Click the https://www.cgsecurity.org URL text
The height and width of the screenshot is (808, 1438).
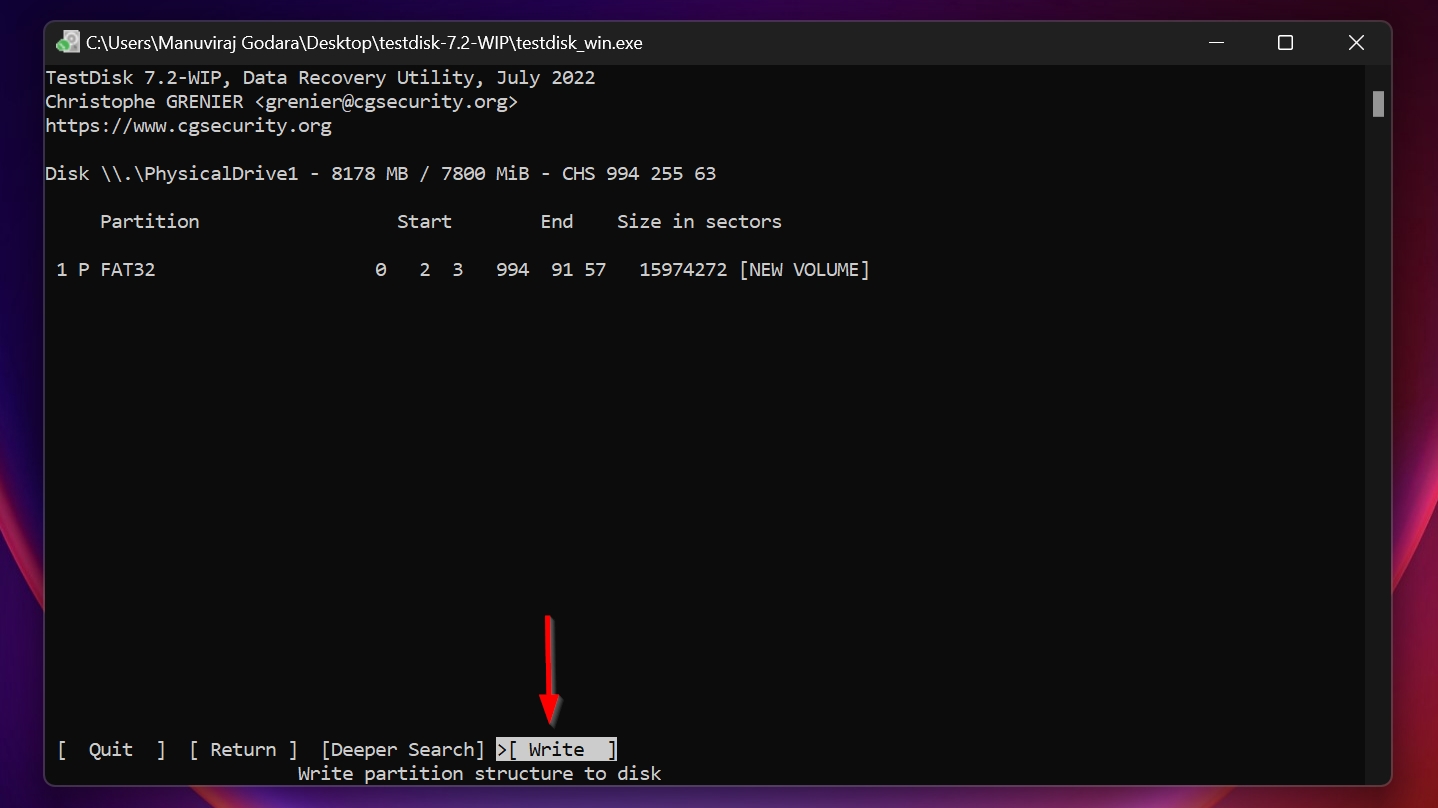click(x=188, y=126)
